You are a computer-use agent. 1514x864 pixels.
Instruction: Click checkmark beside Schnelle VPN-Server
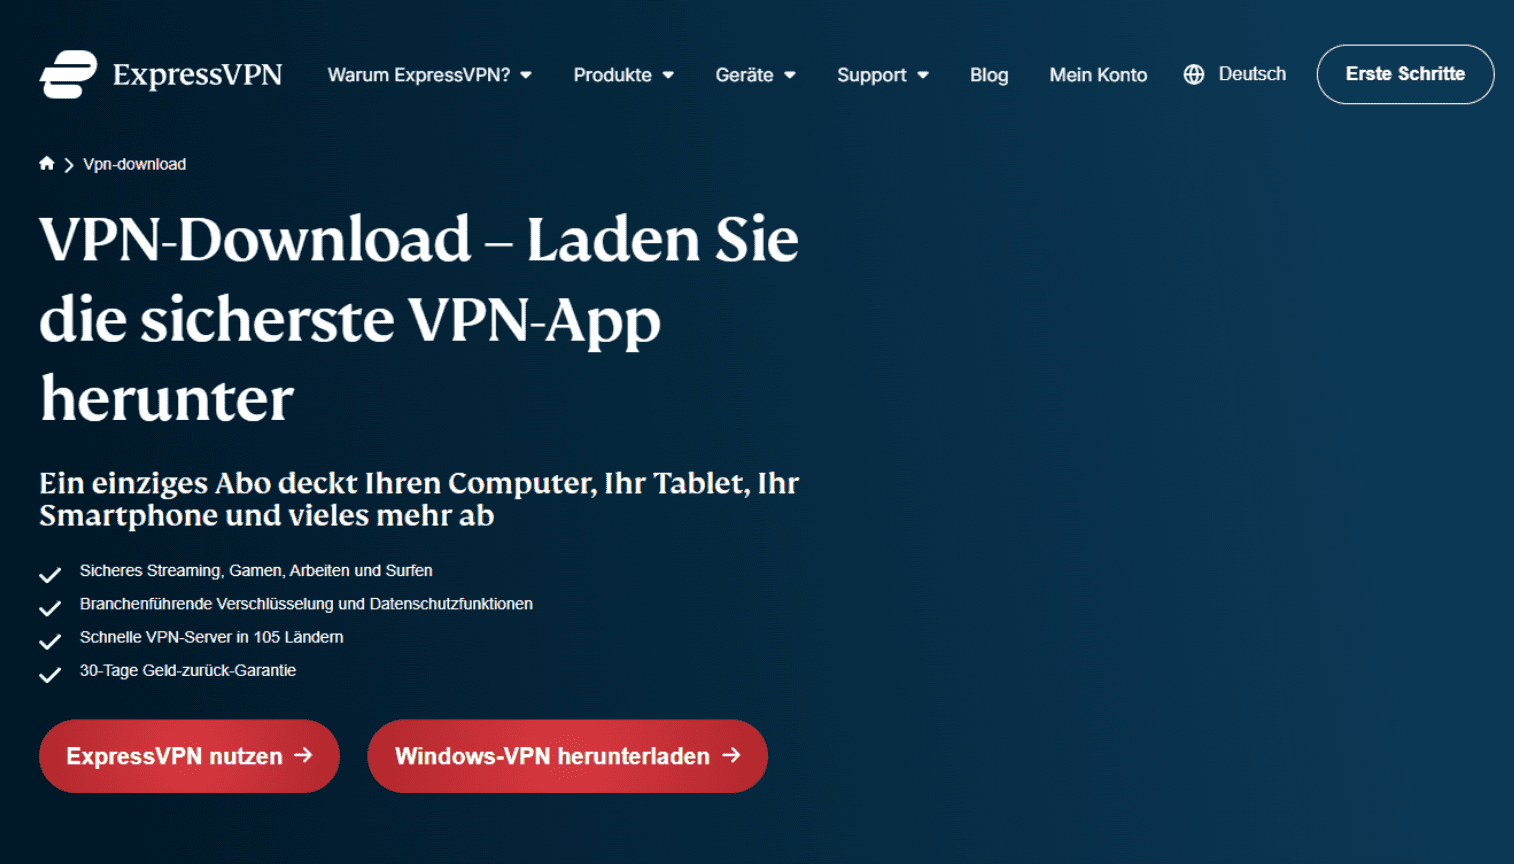tap(50, 641)
